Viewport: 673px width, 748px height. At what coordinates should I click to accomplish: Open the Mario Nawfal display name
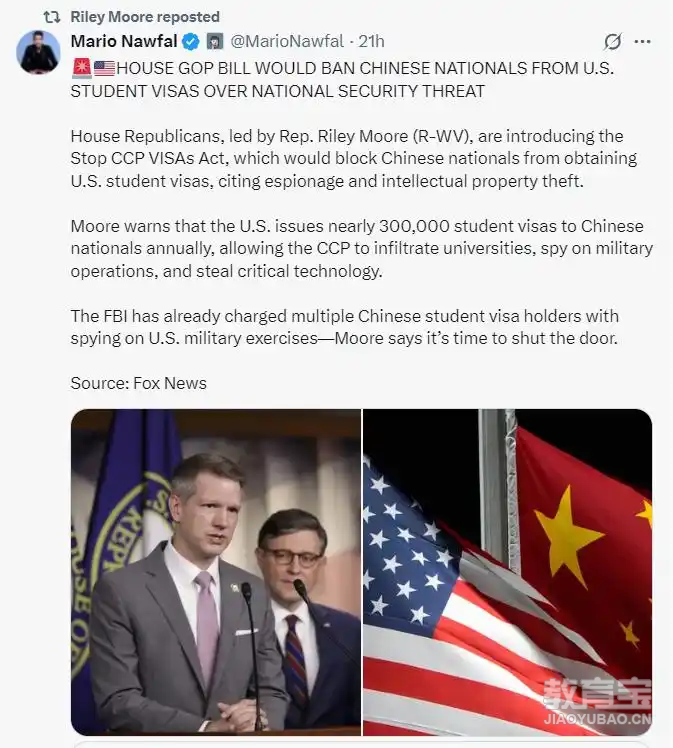[x=124, y=42]
